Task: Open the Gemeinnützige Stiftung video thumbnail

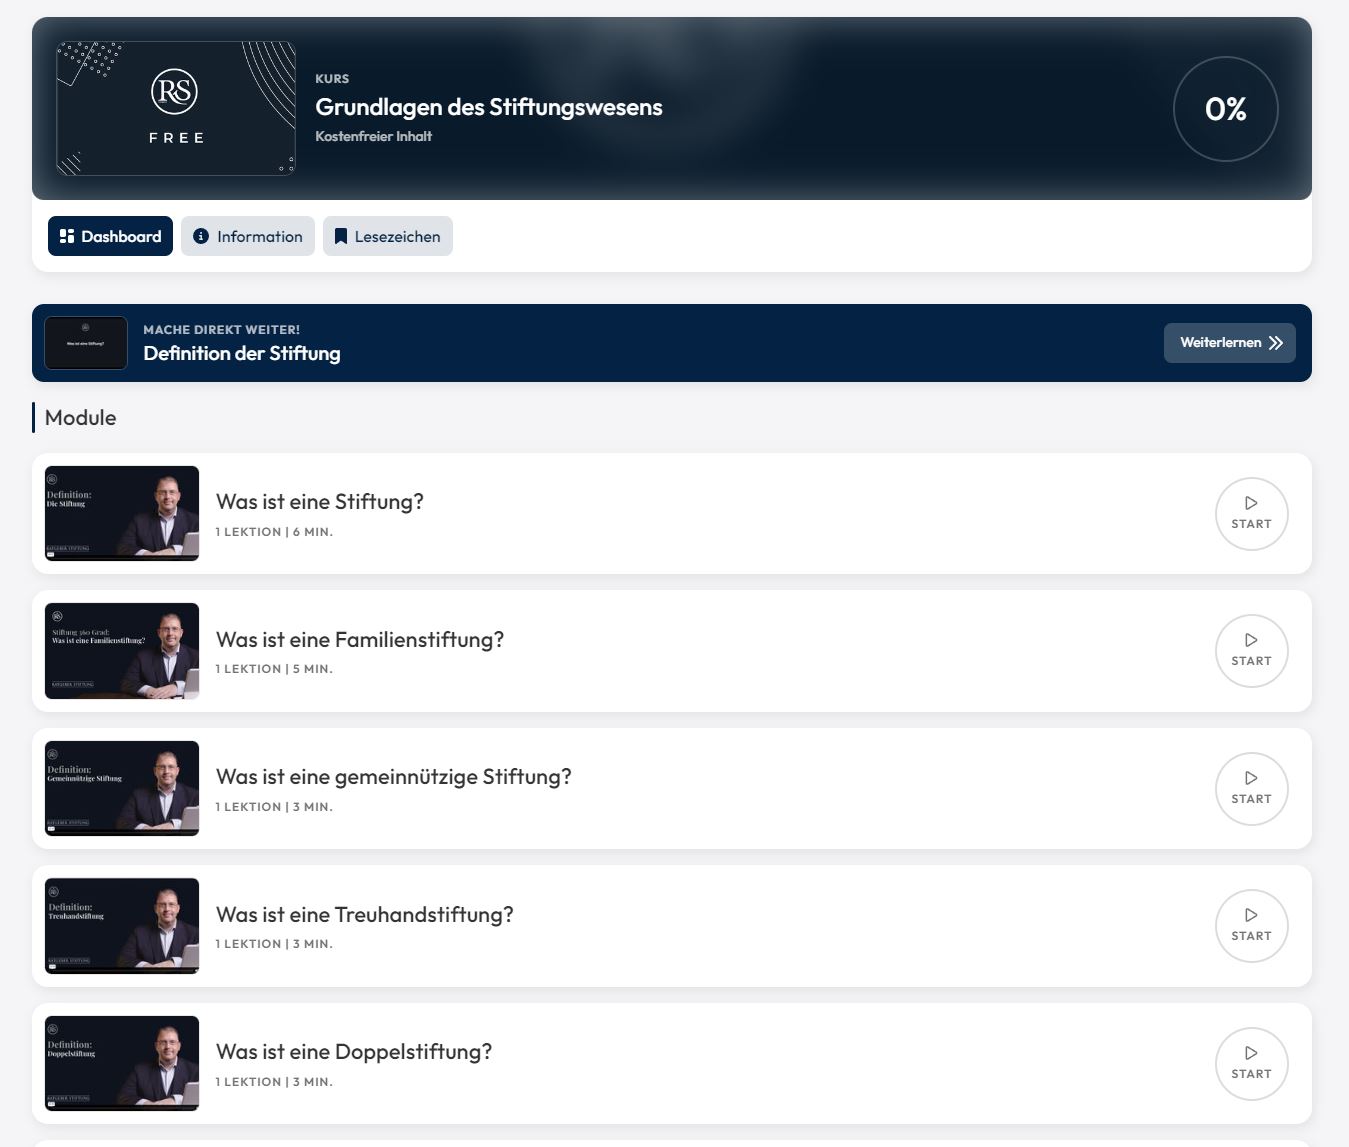Action: [122, 789]
